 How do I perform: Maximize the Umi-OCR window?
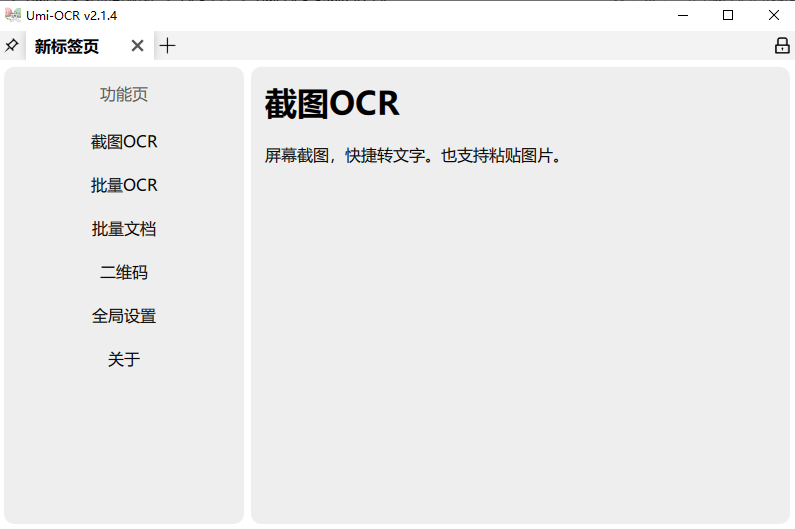pos(728,15)
